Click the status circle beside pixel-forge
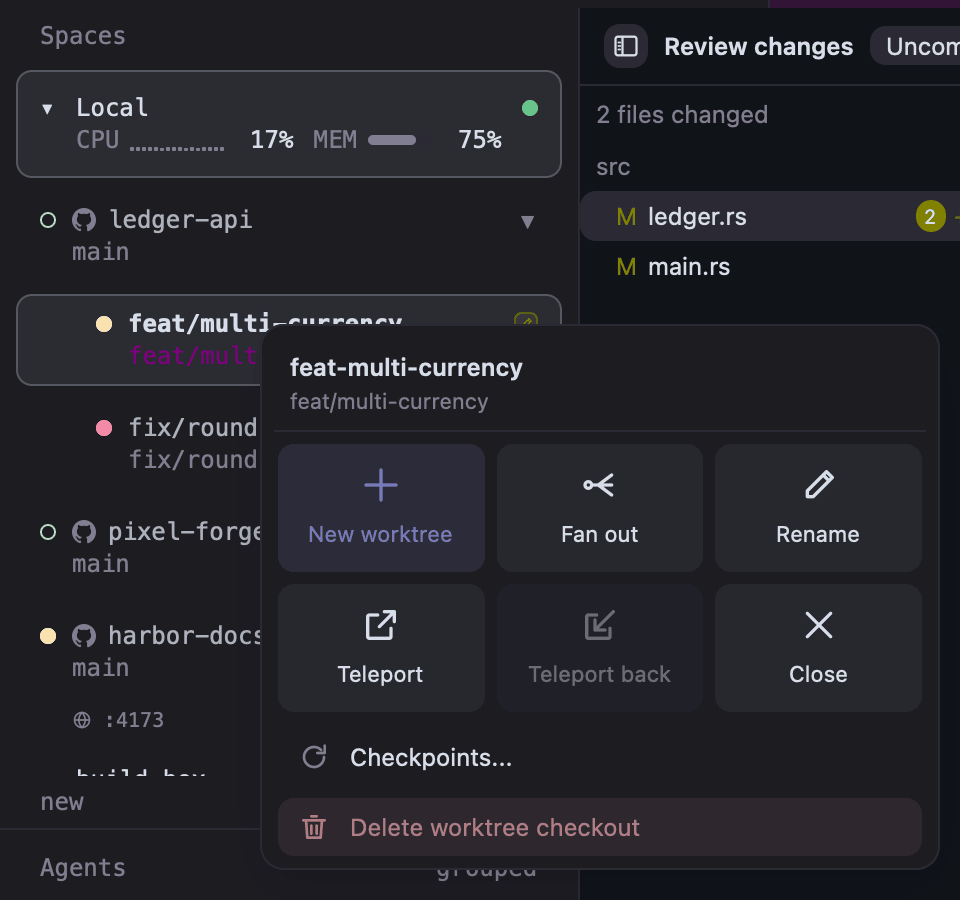 click(48, 532)
